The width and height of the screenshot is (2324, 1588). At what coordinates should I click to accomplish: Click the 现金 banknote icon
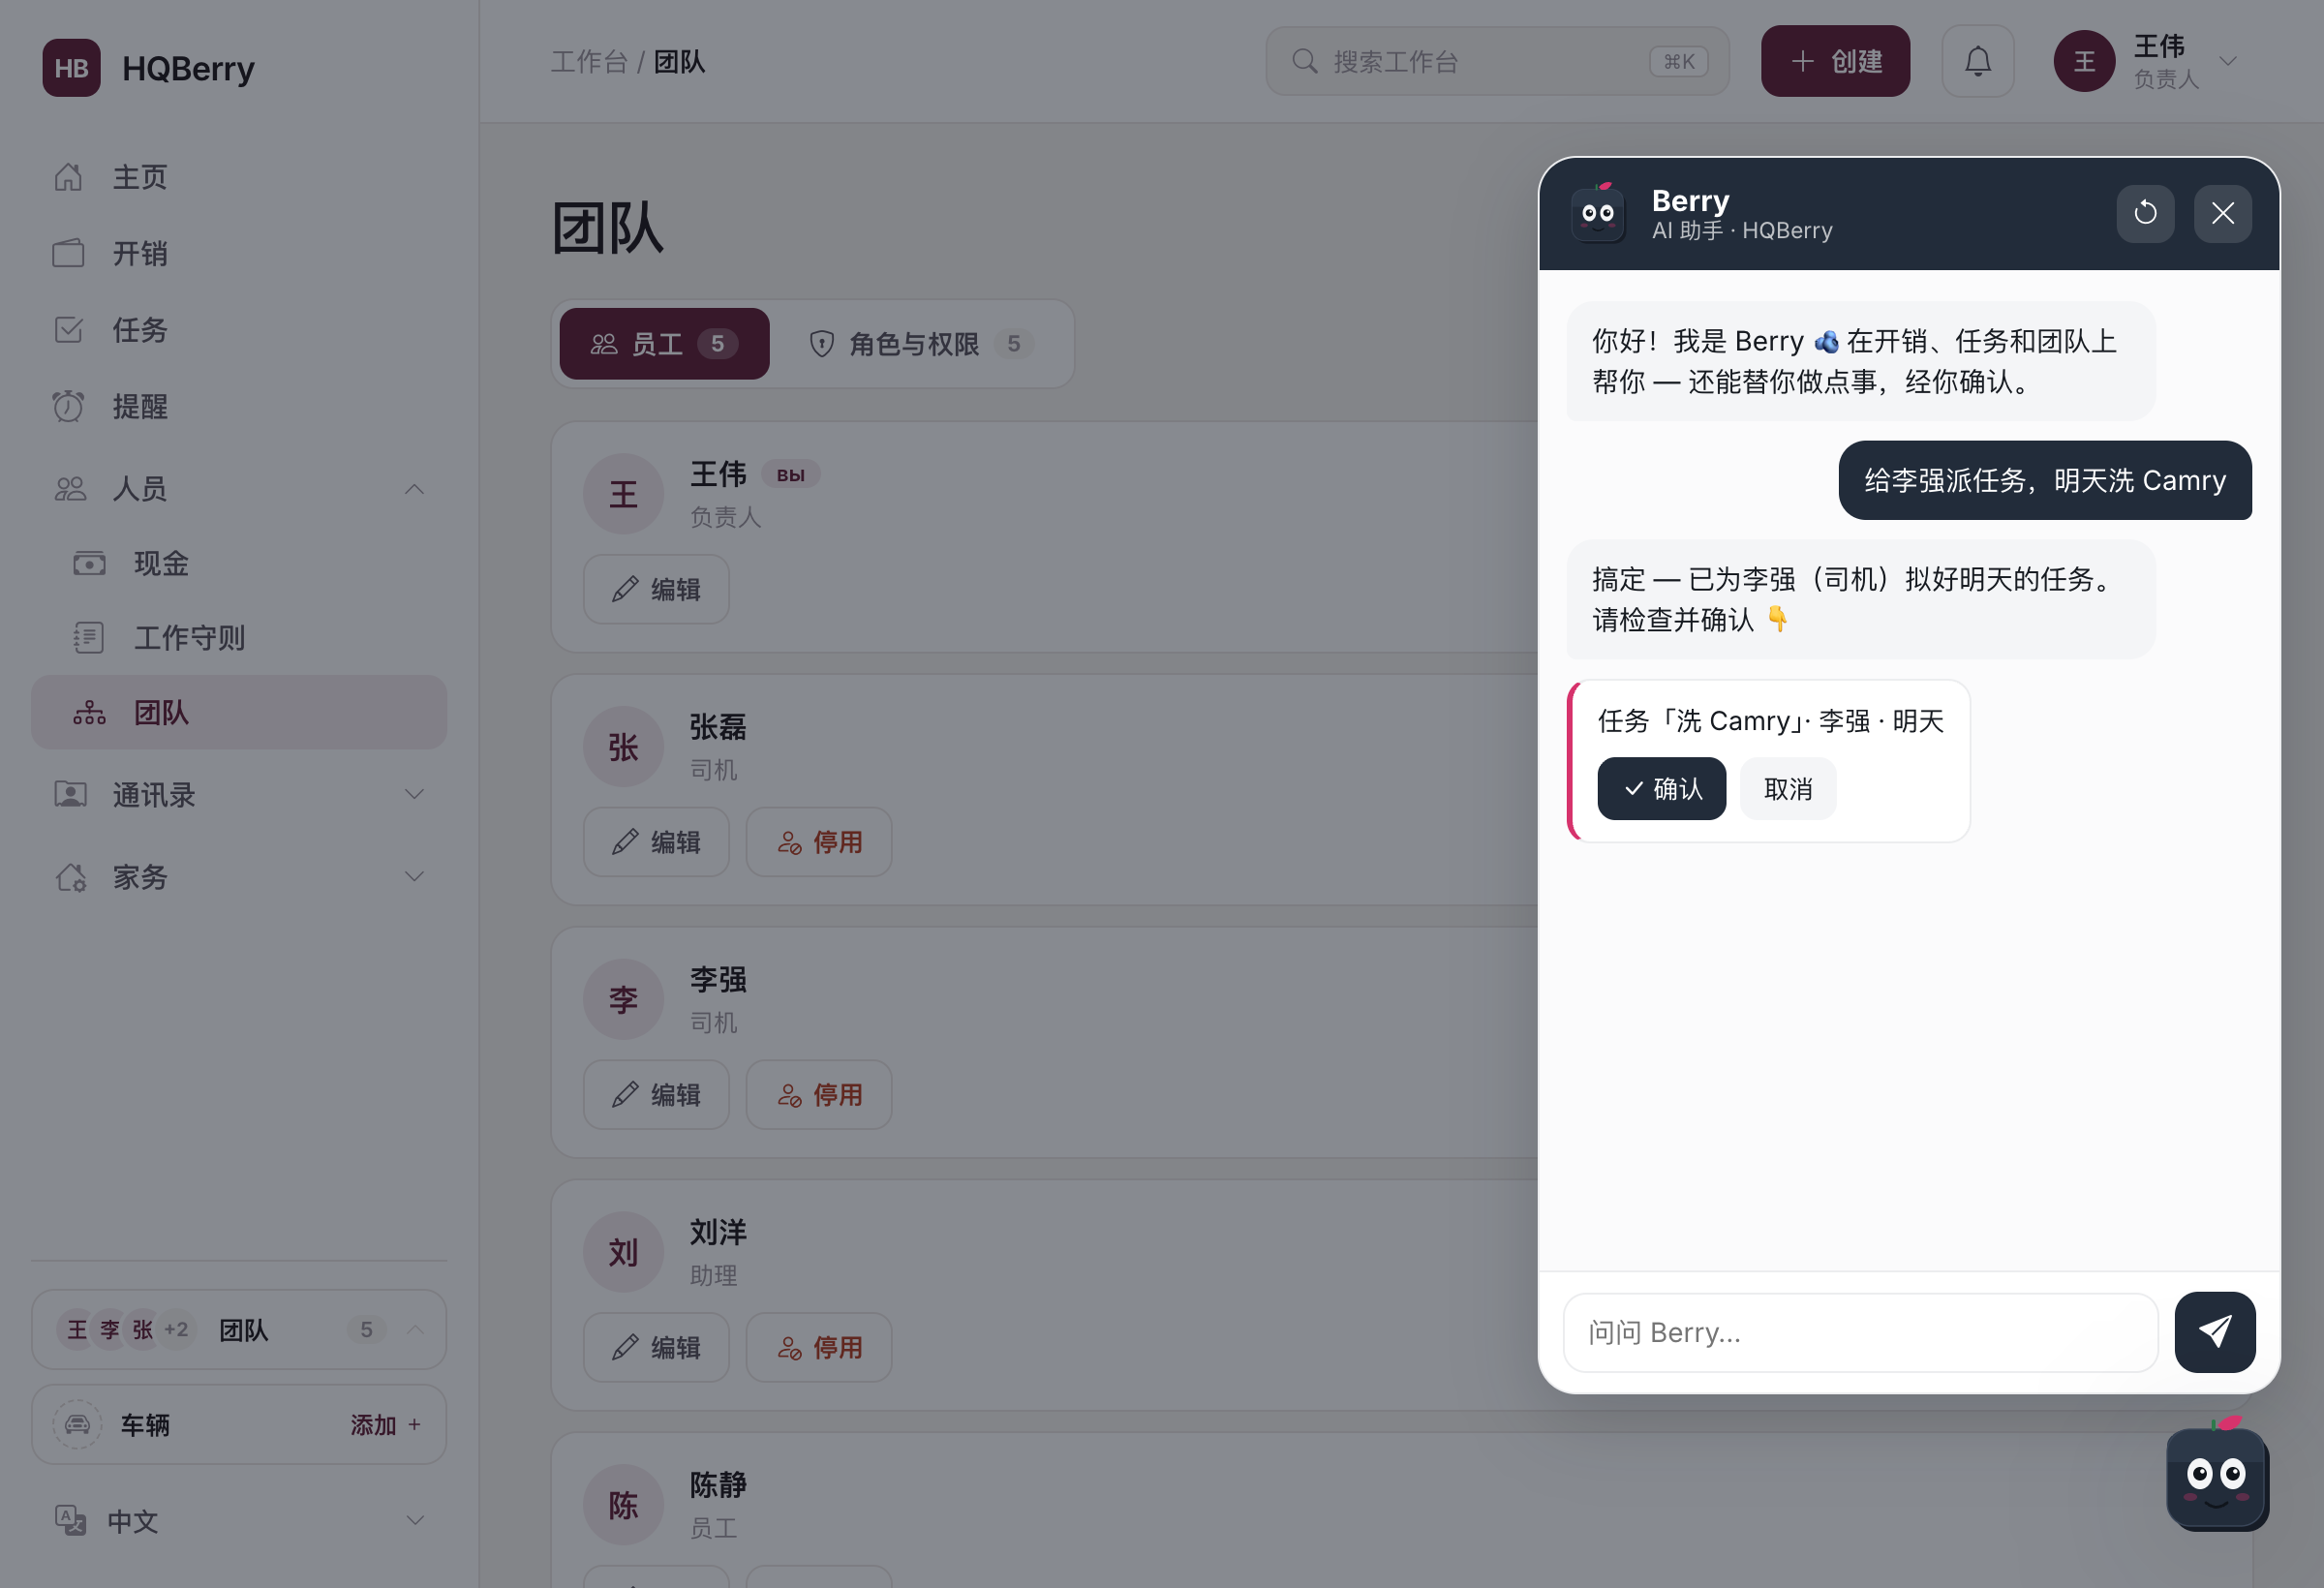tap(89, 564)
